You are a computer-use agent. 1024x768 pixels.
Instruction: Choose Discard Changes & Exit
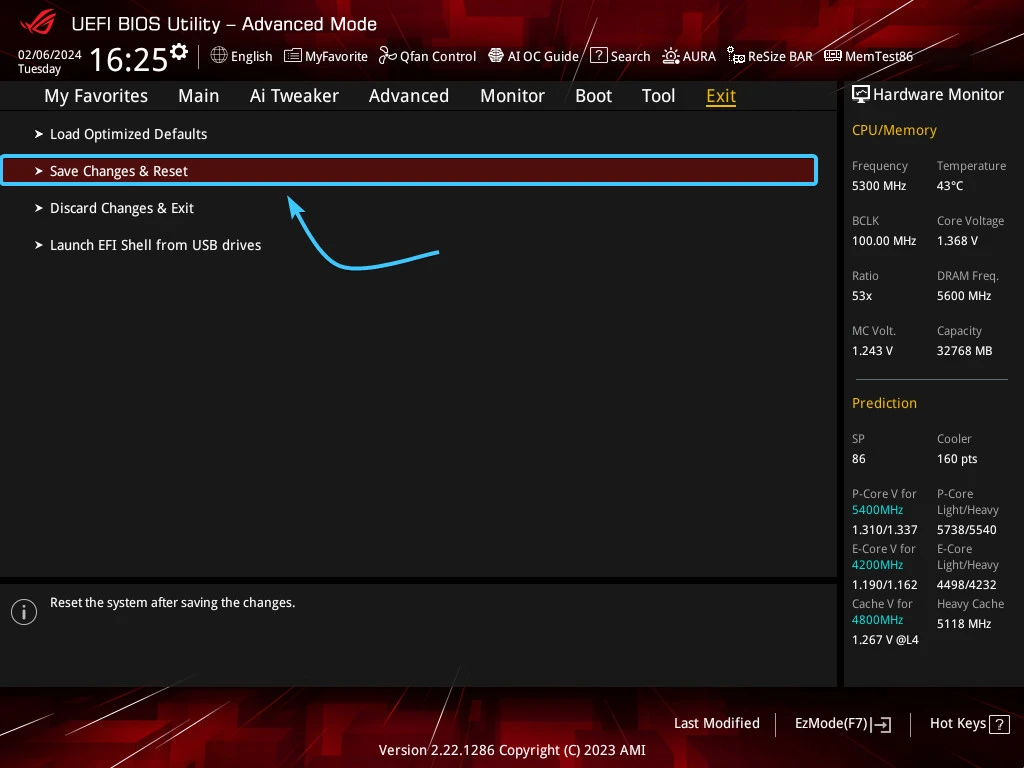pos(121,208)
